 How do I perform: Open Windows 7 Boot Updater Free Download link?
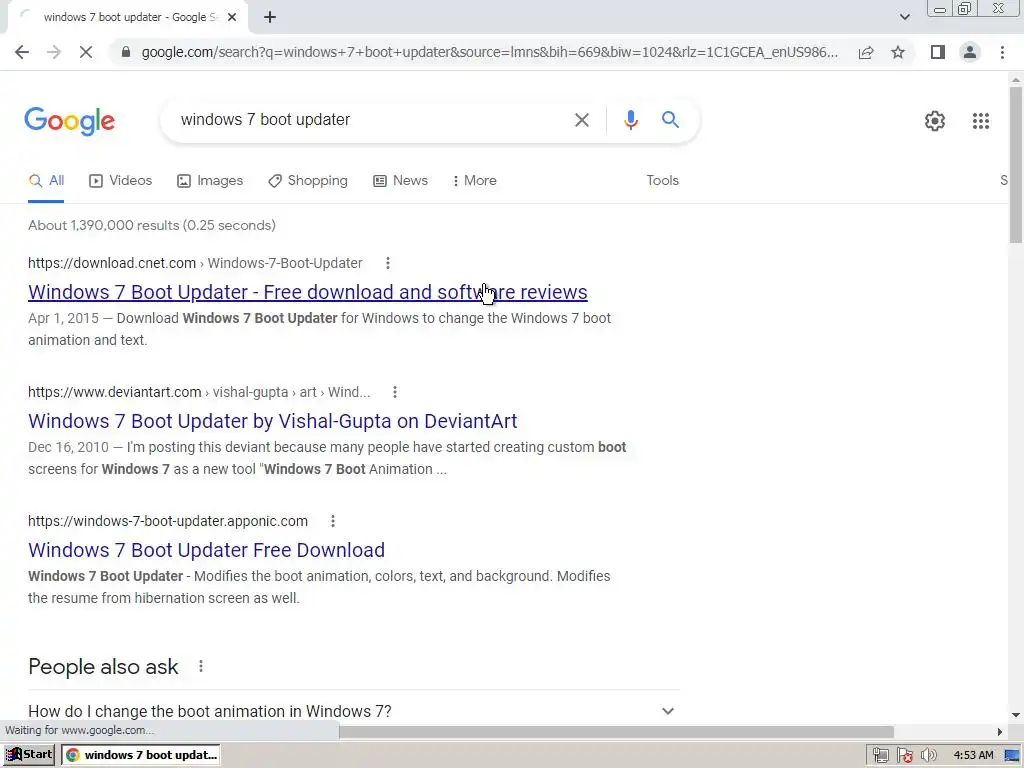coord(206,550)
